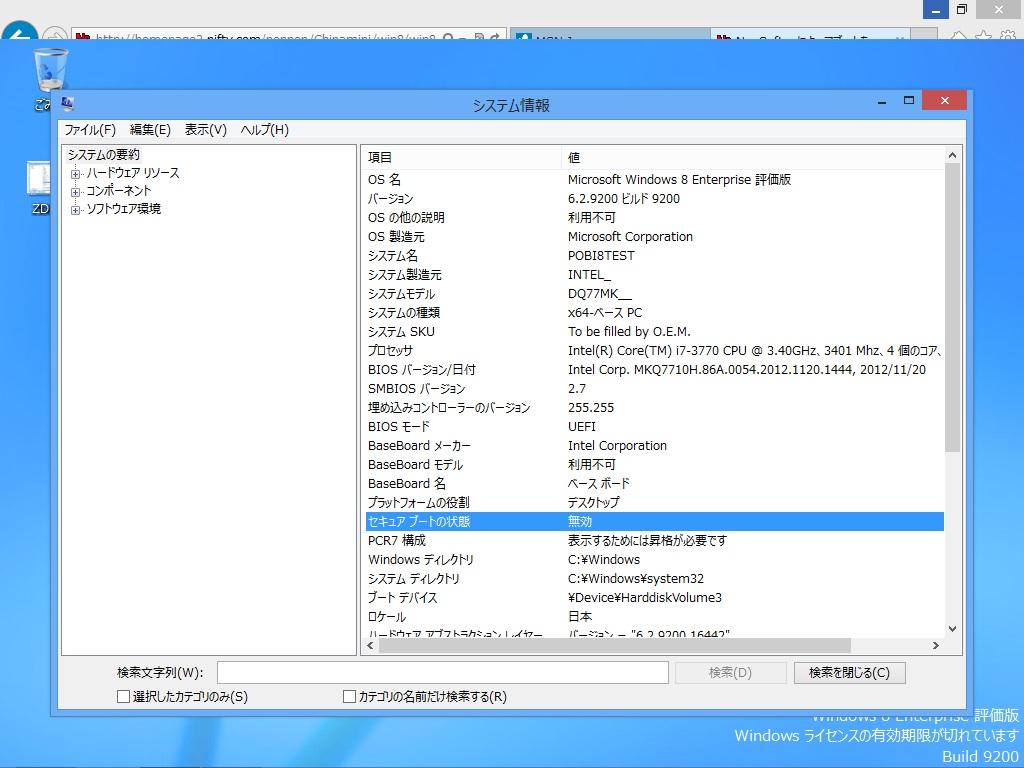Select the BaseBoard モデル row
This screenshot has height=768, width=1024.
coord(653,464)
